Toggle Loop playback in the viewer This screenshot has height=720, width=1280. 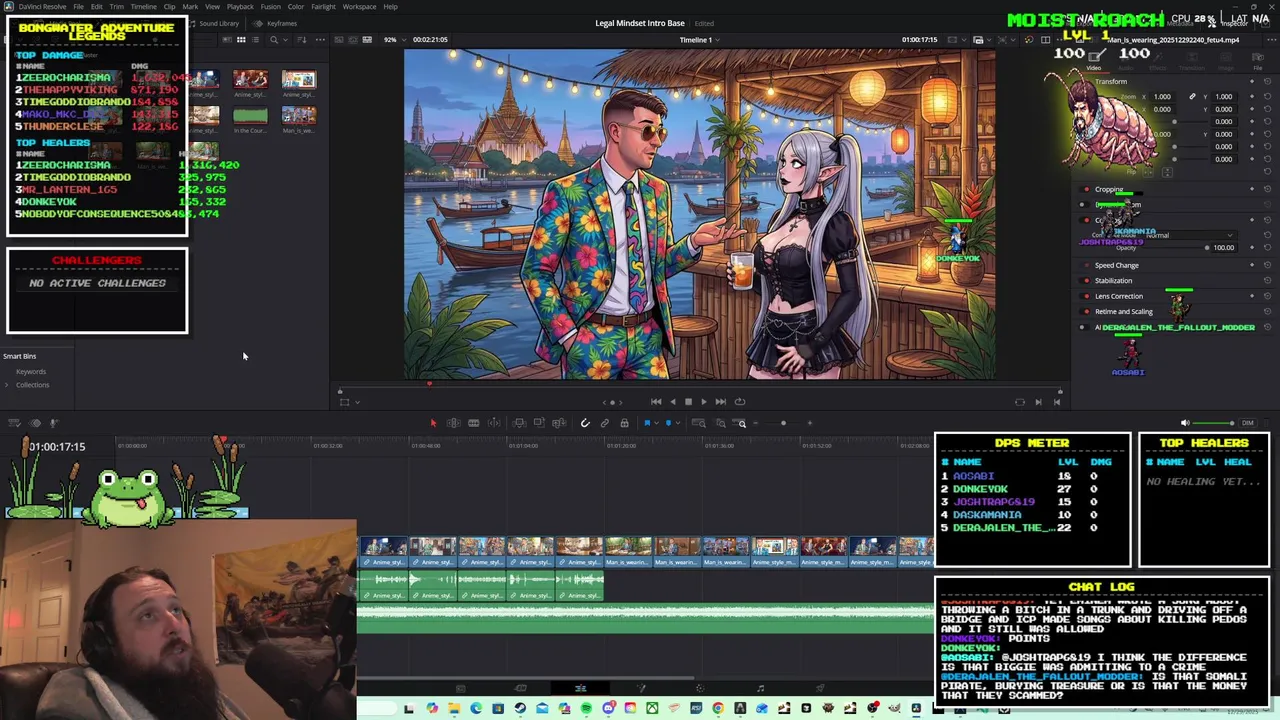[x=740, y=401]
